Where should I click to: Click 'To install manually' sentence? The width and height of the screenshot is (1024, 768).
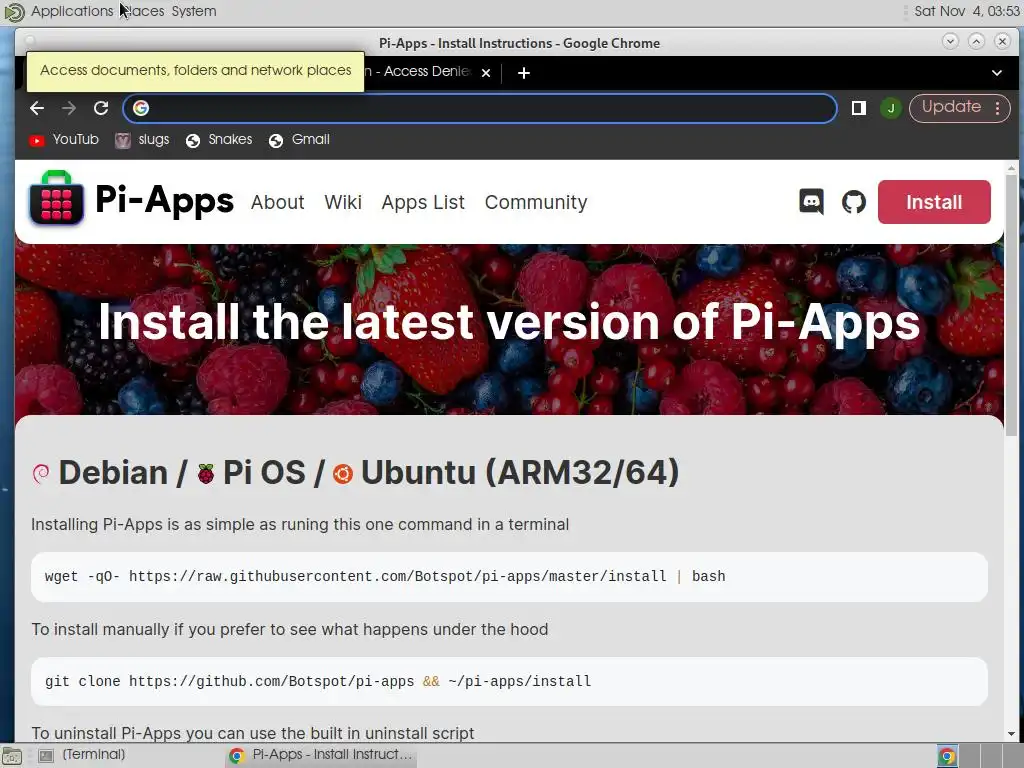coord(289,630)
